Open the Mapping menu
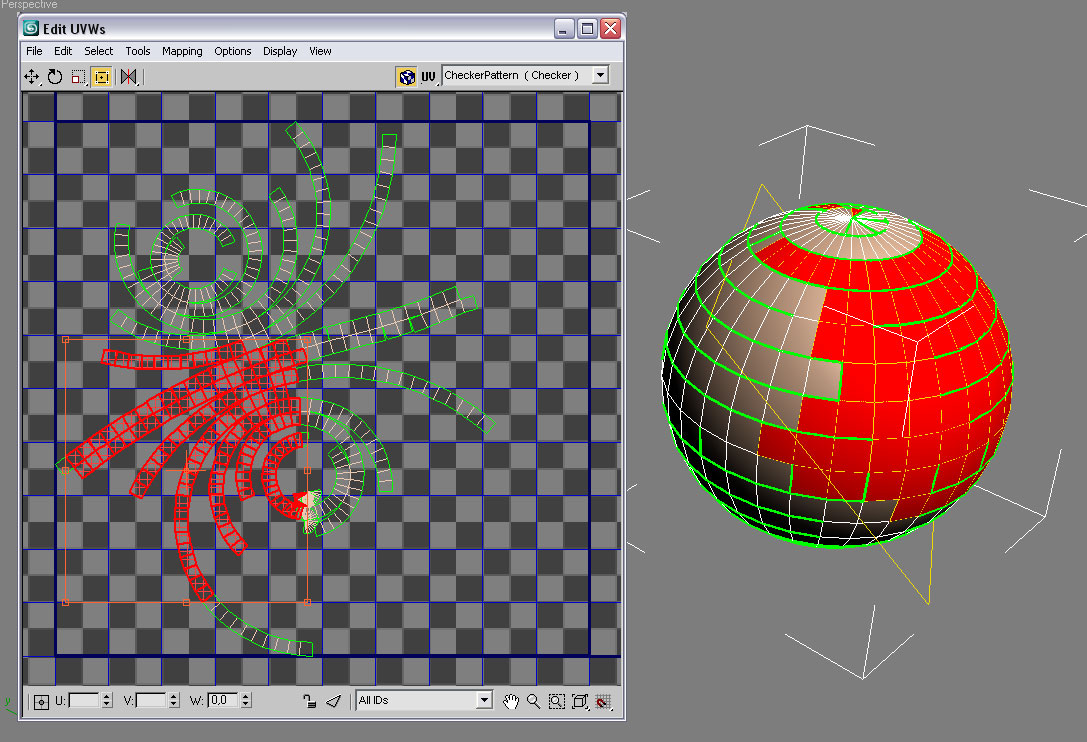The height and width of the screenshot is (742, 1087). coord(182,51)
